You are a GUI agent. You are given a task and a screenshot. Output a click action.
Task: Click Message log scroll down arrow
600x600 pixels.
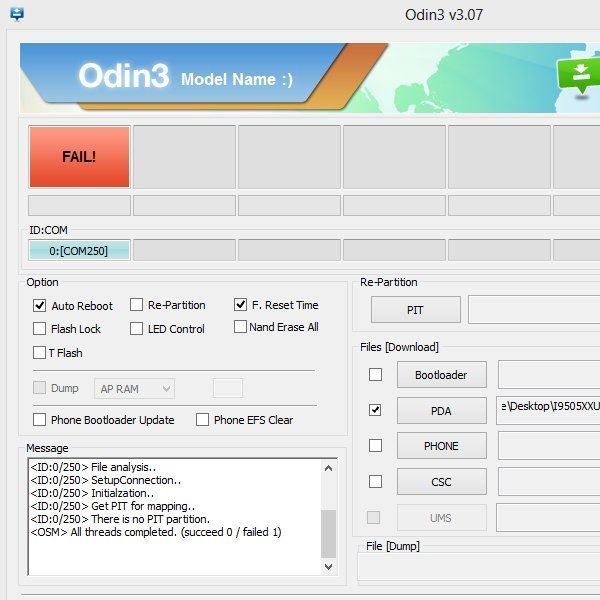pyautogui.click(x=328, y=566)
